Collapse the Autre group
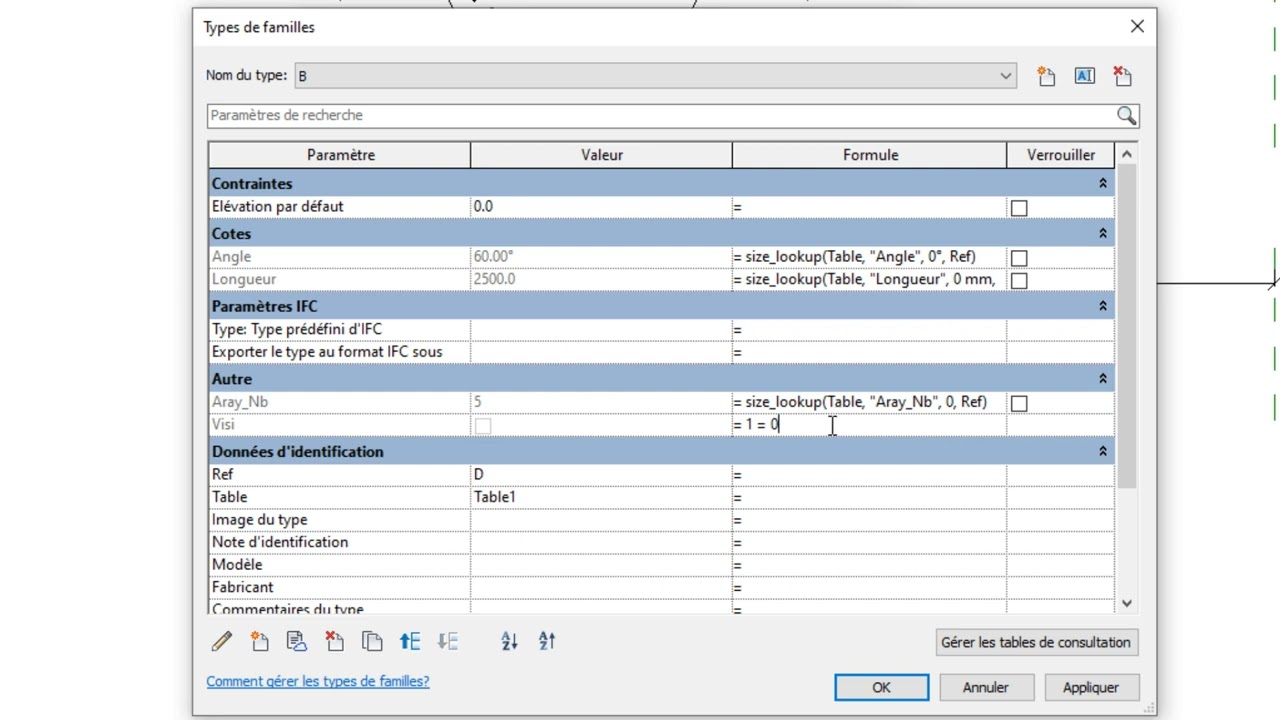 click(1103, 379)
